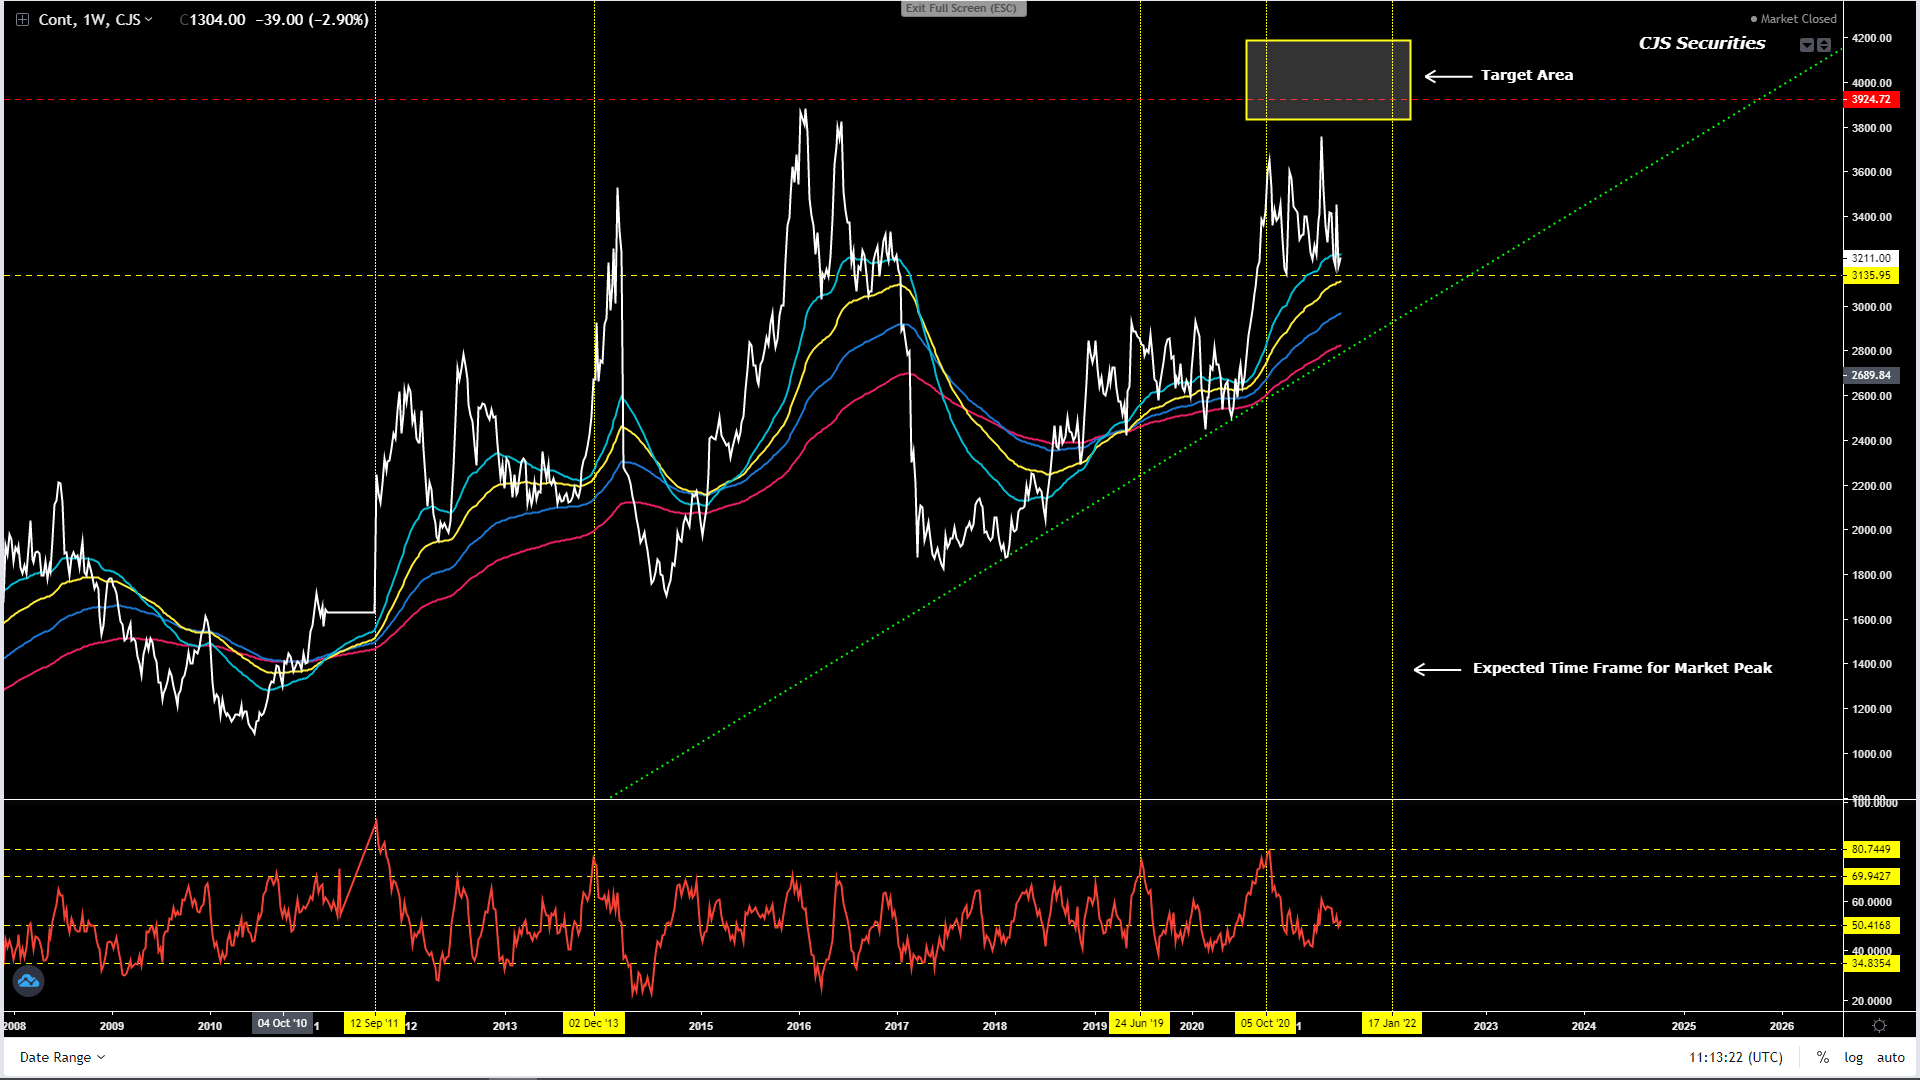Click the 17 Jan '22 date marker
This screenshot has width=1920, height=1080.
1392,1023
